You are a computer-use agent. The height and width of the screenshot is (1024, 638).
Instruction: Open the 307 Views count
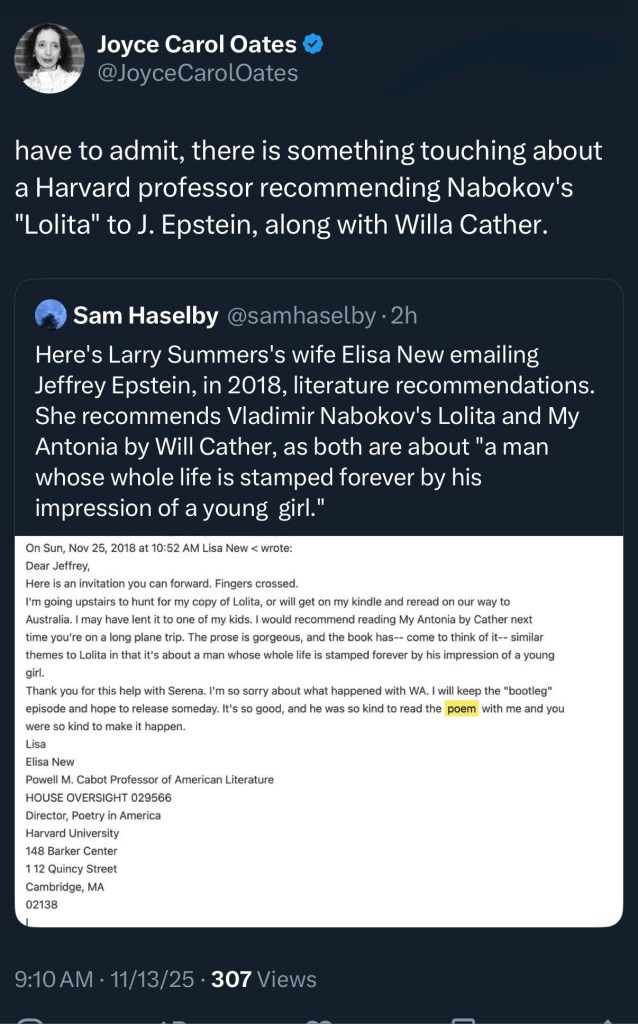[x=263, y=979]
